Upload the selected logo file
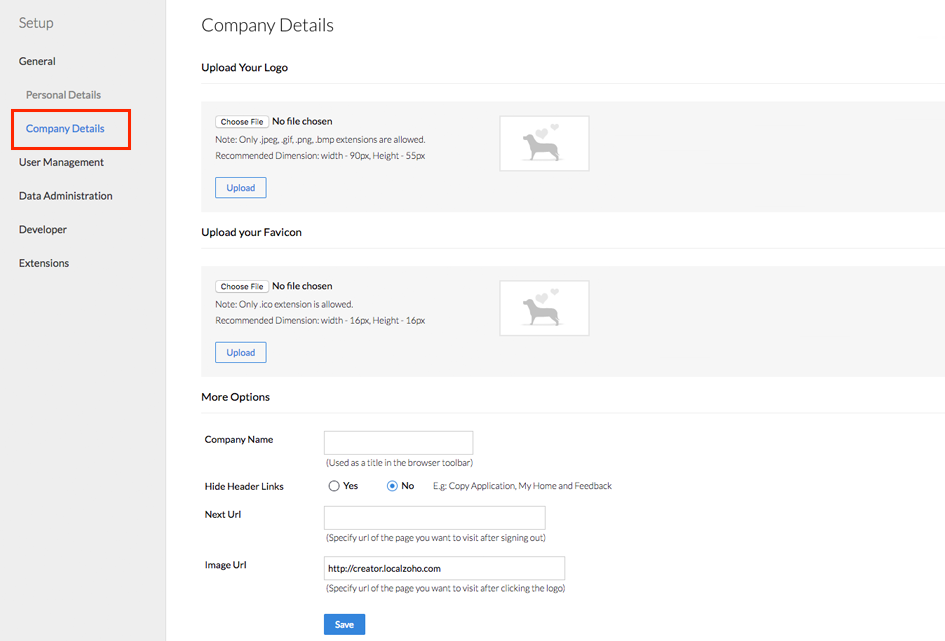945x641 pixels. (x=240, y=187)
